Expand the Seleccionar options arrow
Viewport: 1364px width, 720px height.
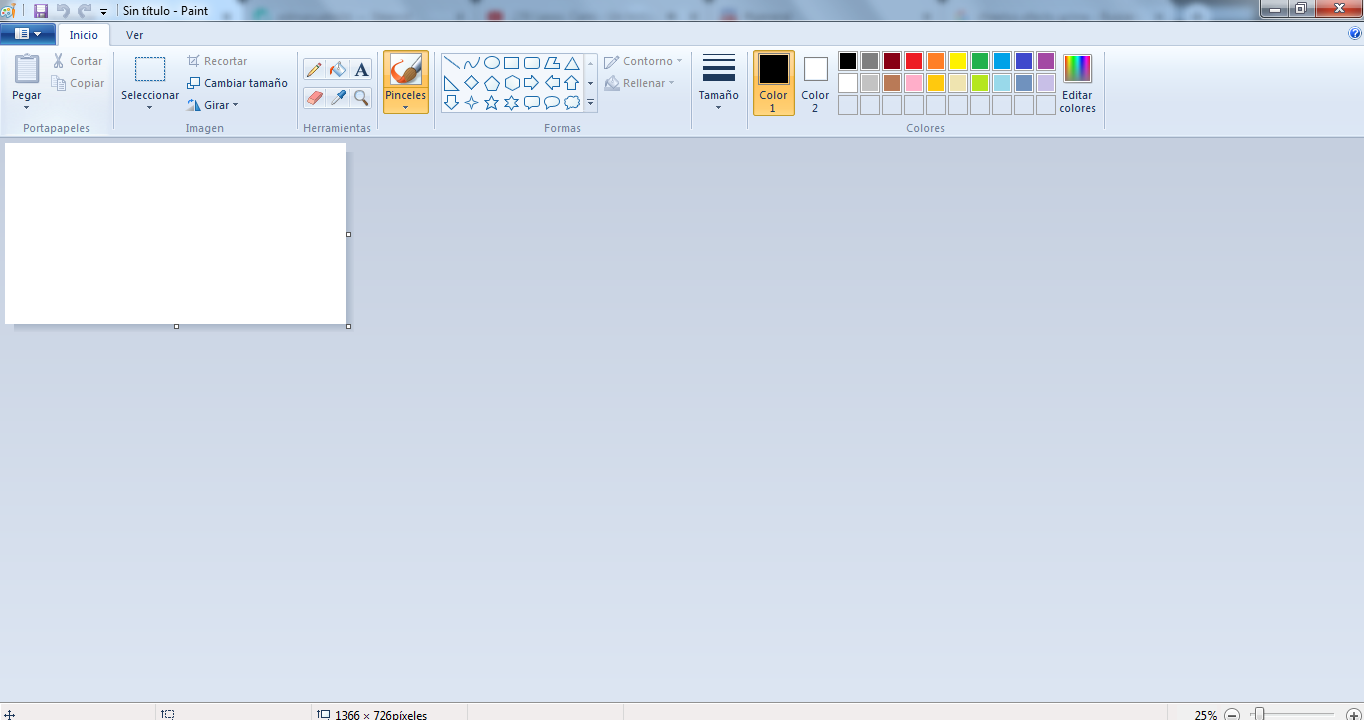pyautogui.click(x=150, y=107)
